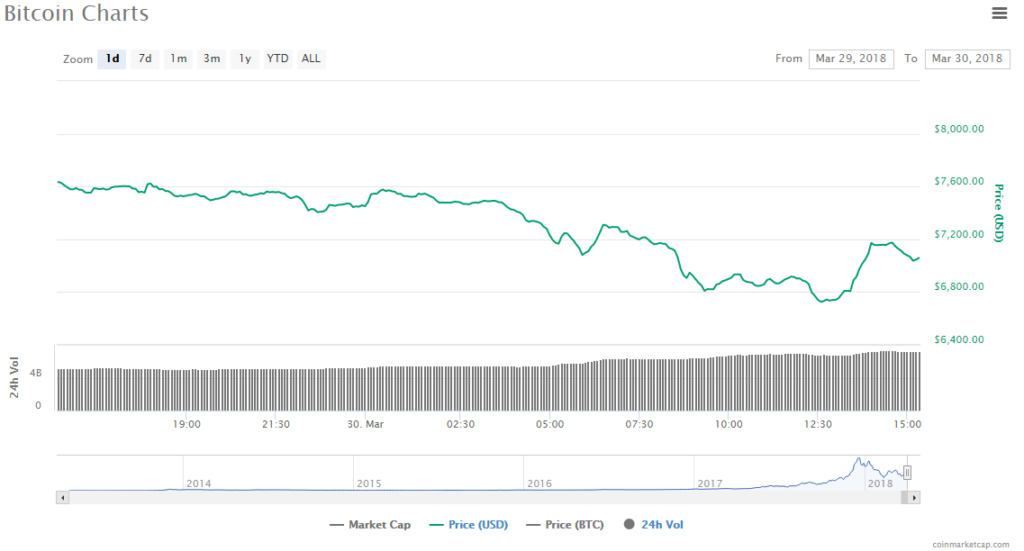Show ALL time price history
1024x551 pixels.
click(311, 59)
